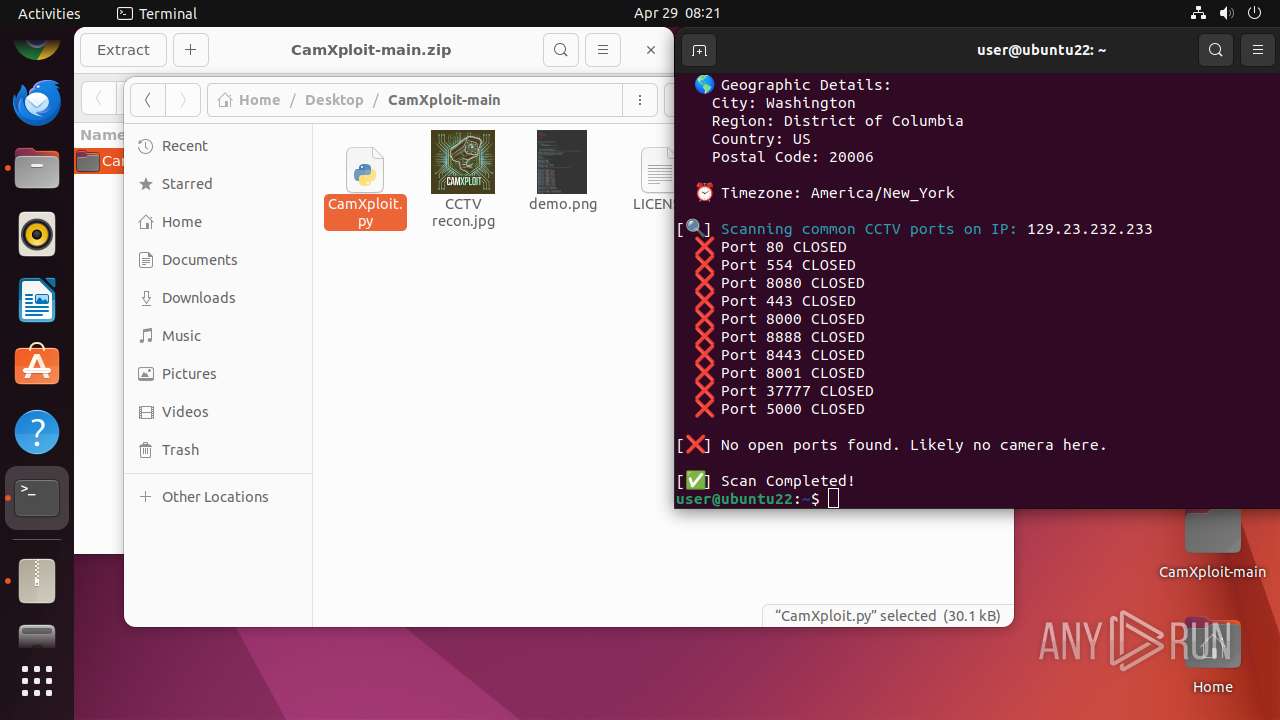Click the IP address 129.23.232.233 text

point(1089,229)
